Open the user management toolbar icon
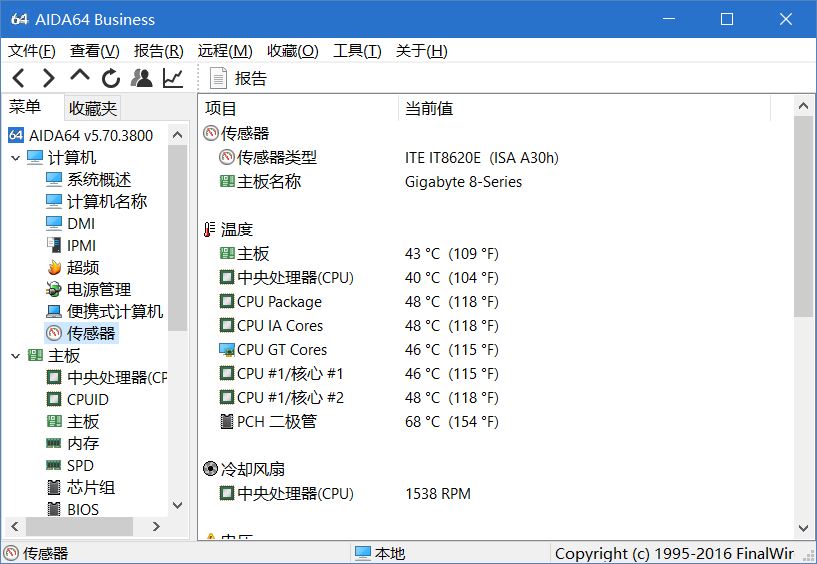 click(x=141, y=78)
